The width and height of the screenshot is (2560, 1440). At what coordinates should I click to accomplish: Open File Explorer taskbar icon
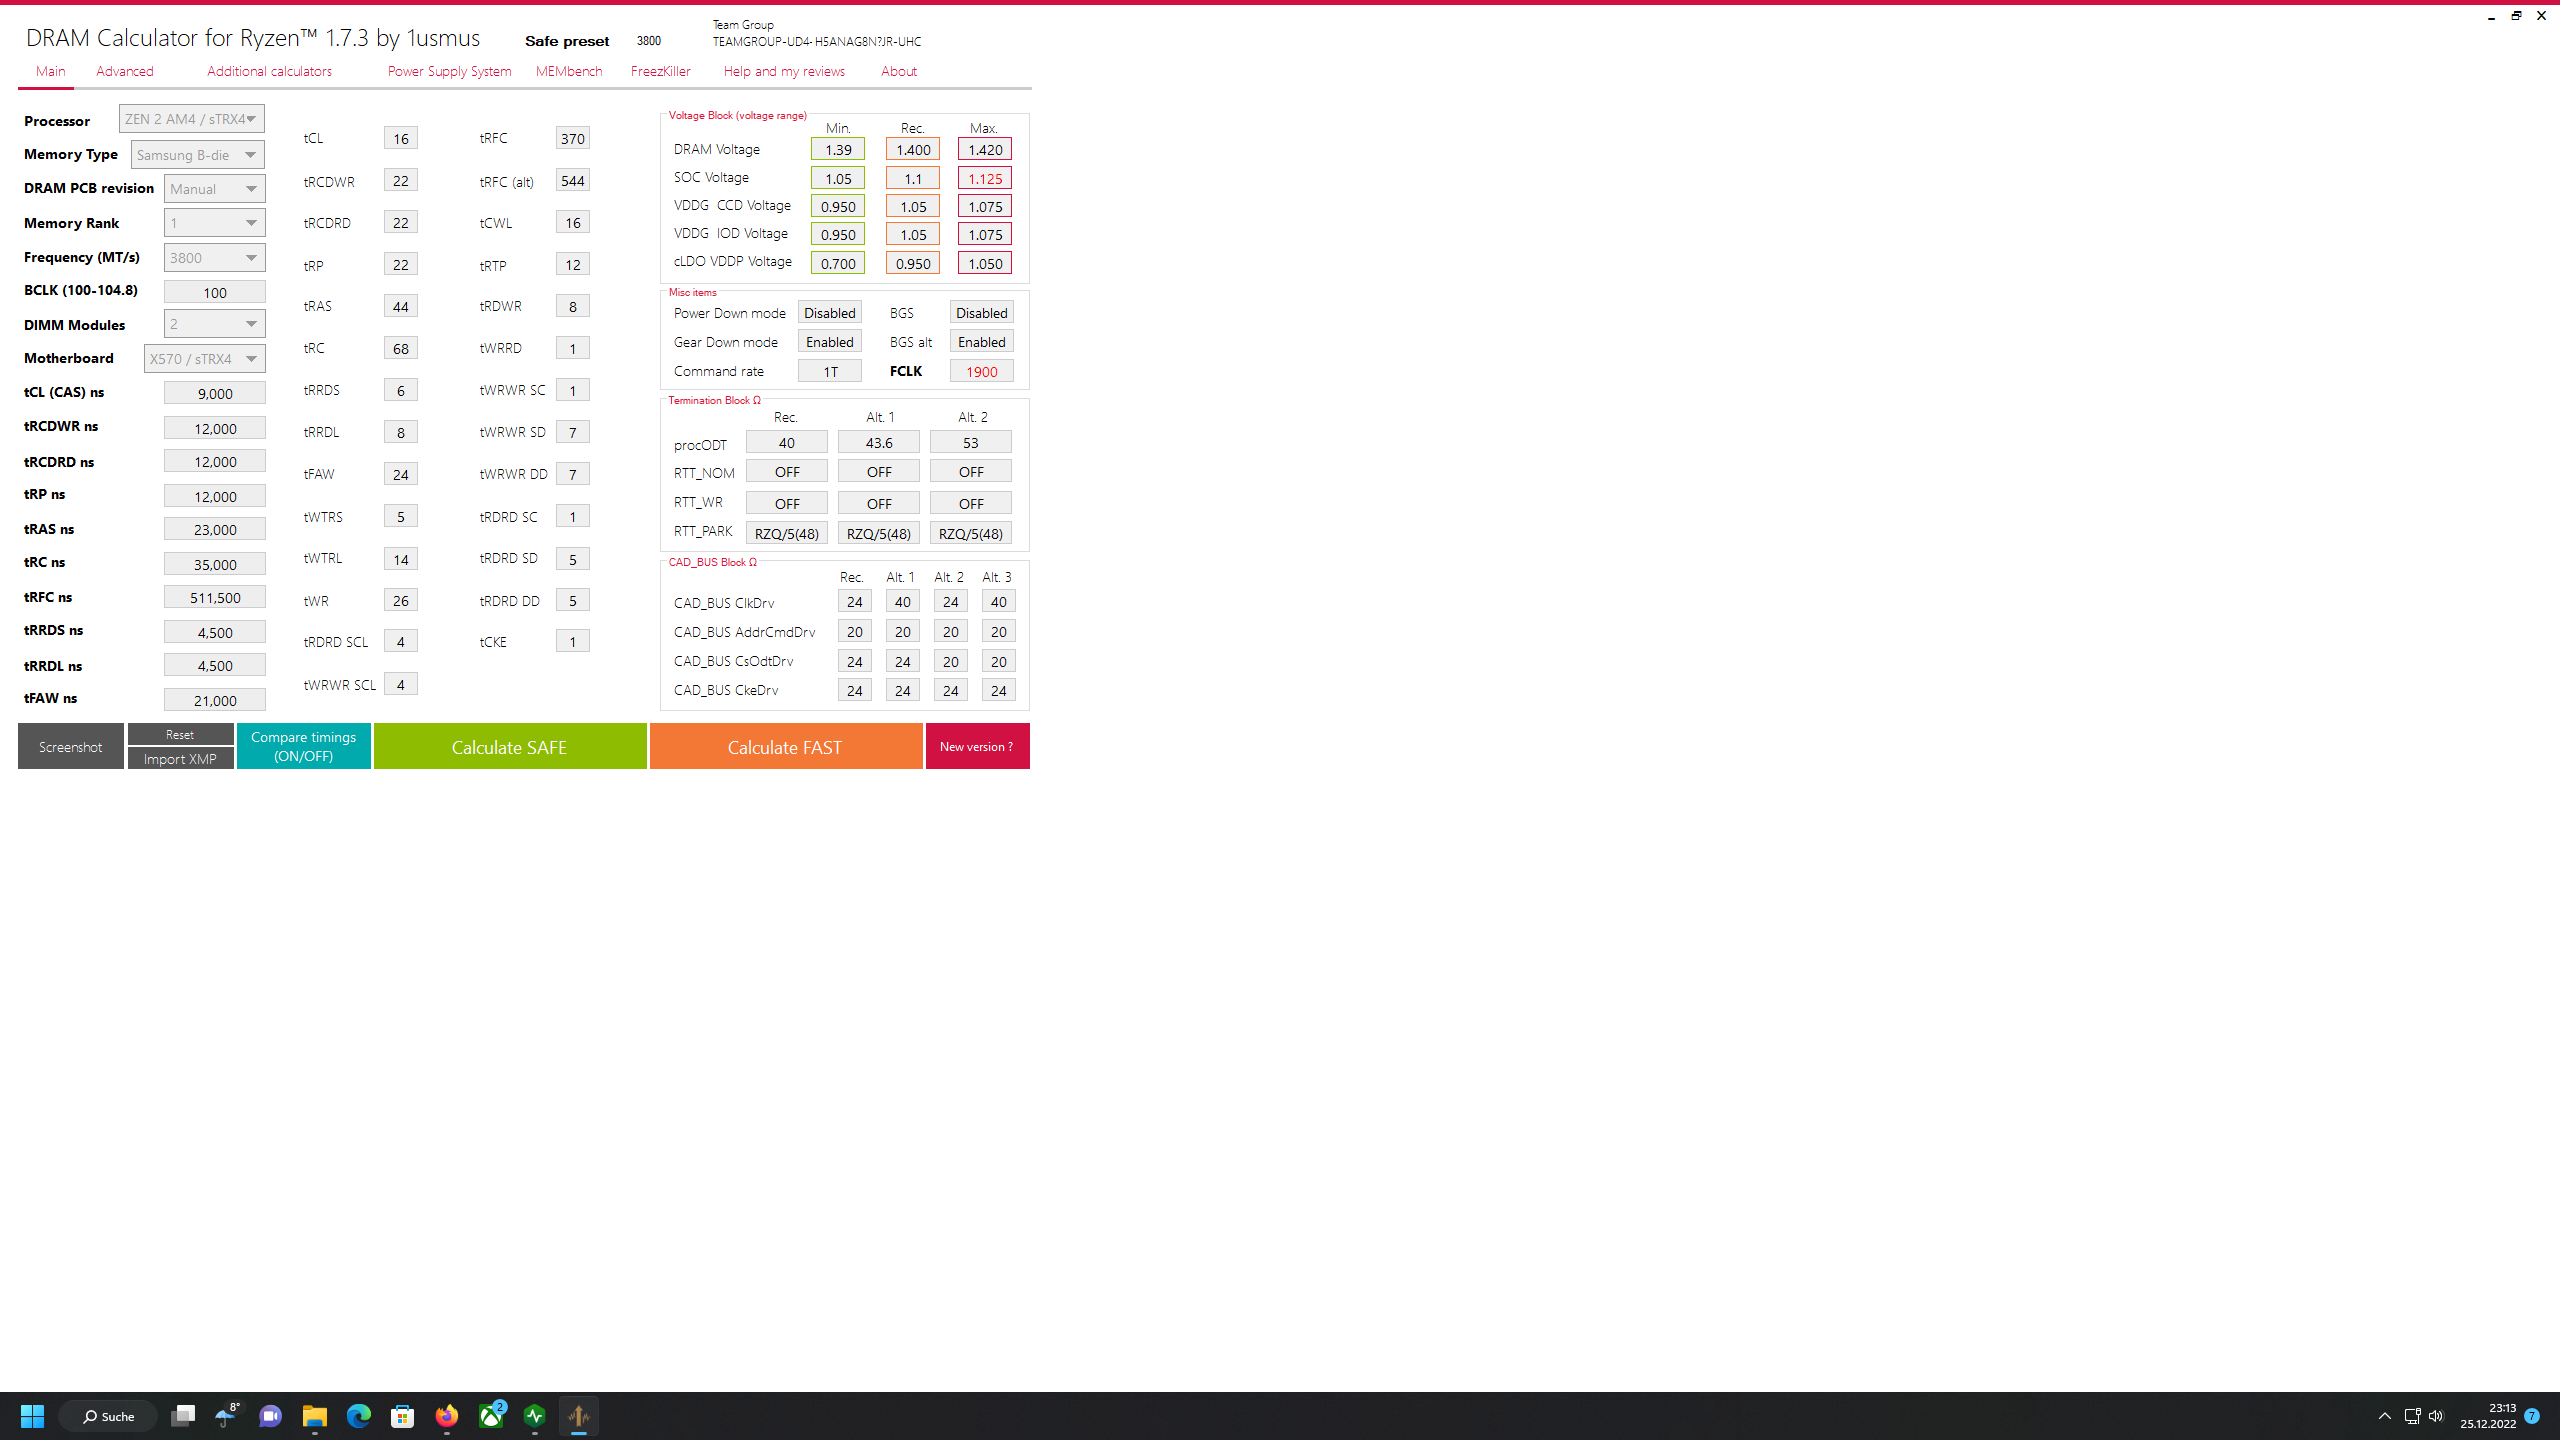click(x=315, y=1416)
